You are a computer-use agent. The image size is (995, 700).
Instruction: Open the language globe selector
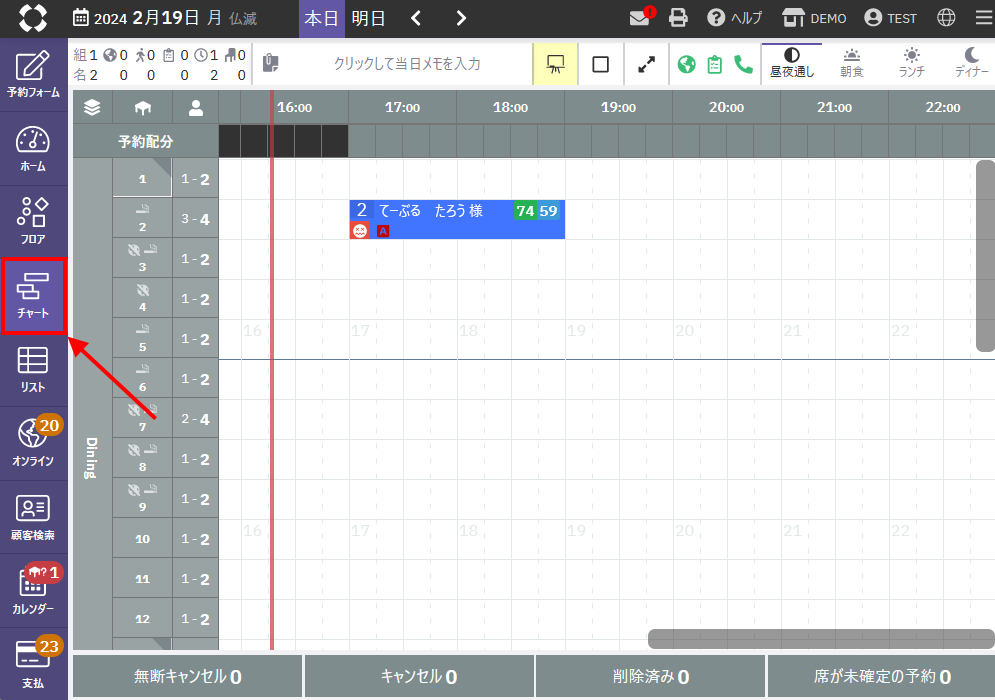[x=946, y=18]
